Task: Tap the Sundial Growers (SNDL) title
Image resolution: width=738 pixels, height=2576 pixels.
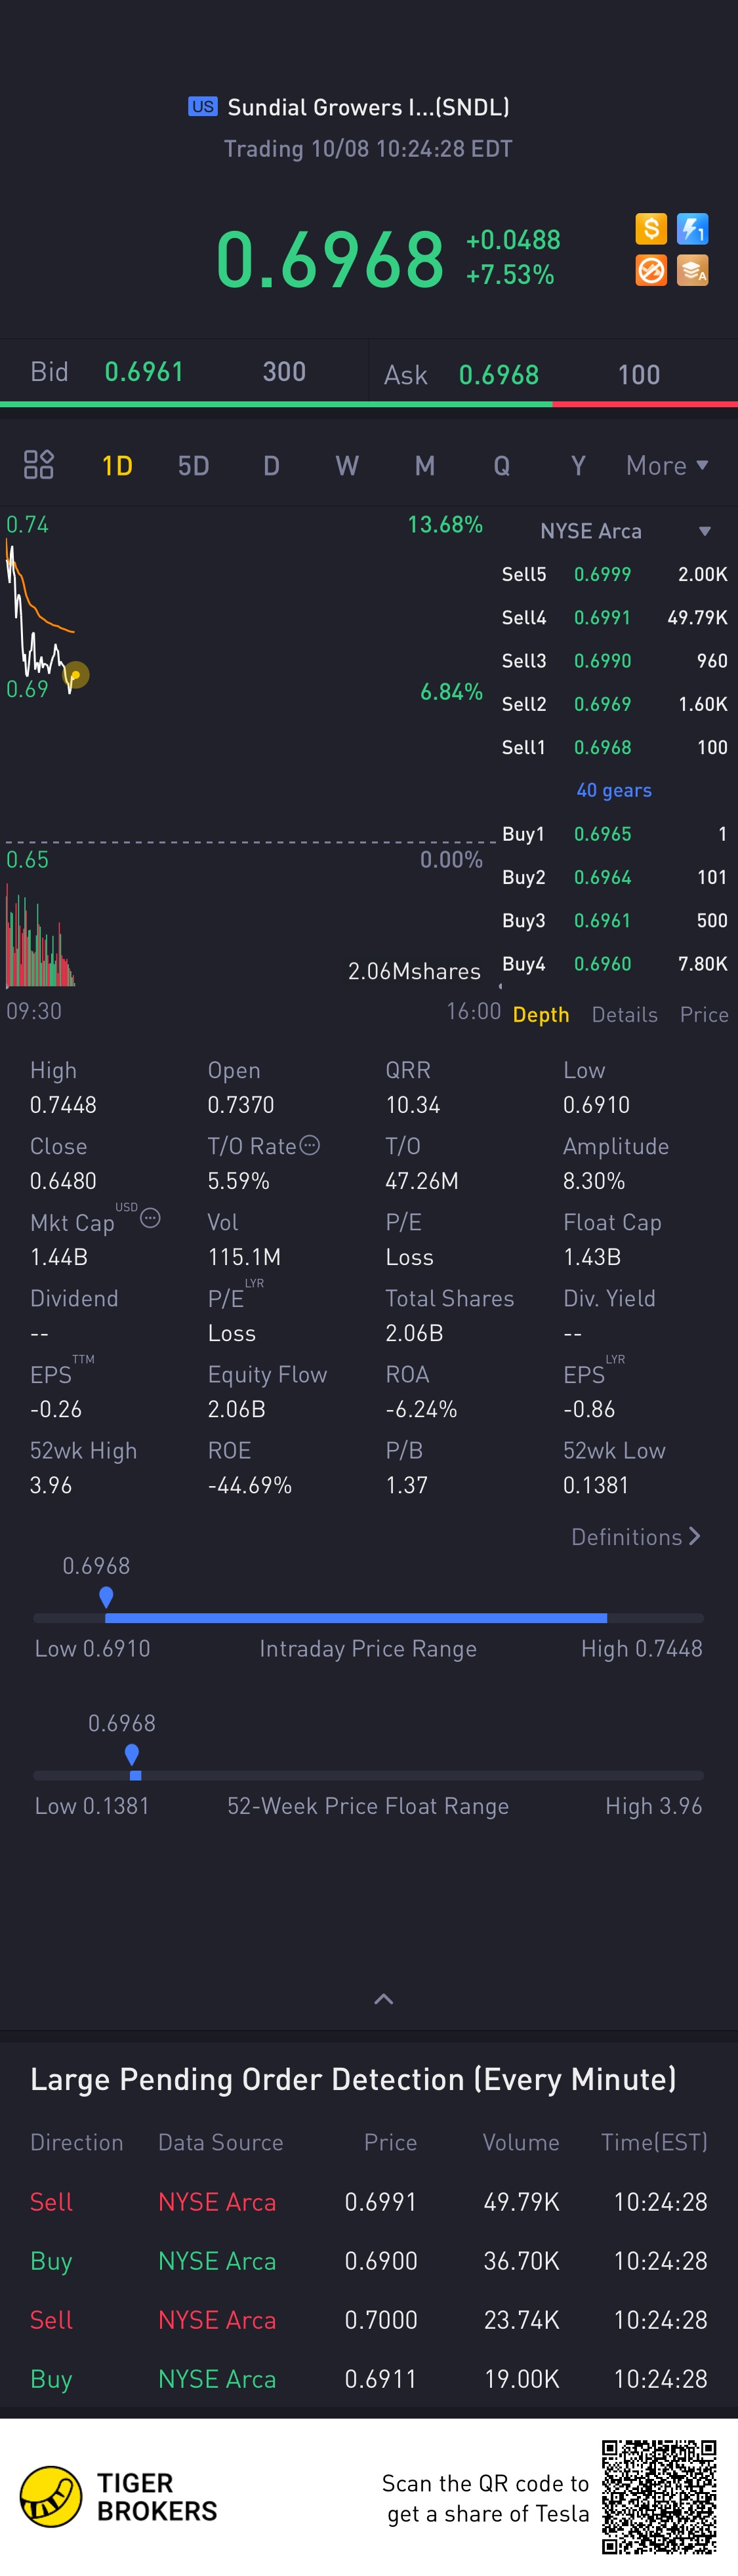Action: point(368,107)
